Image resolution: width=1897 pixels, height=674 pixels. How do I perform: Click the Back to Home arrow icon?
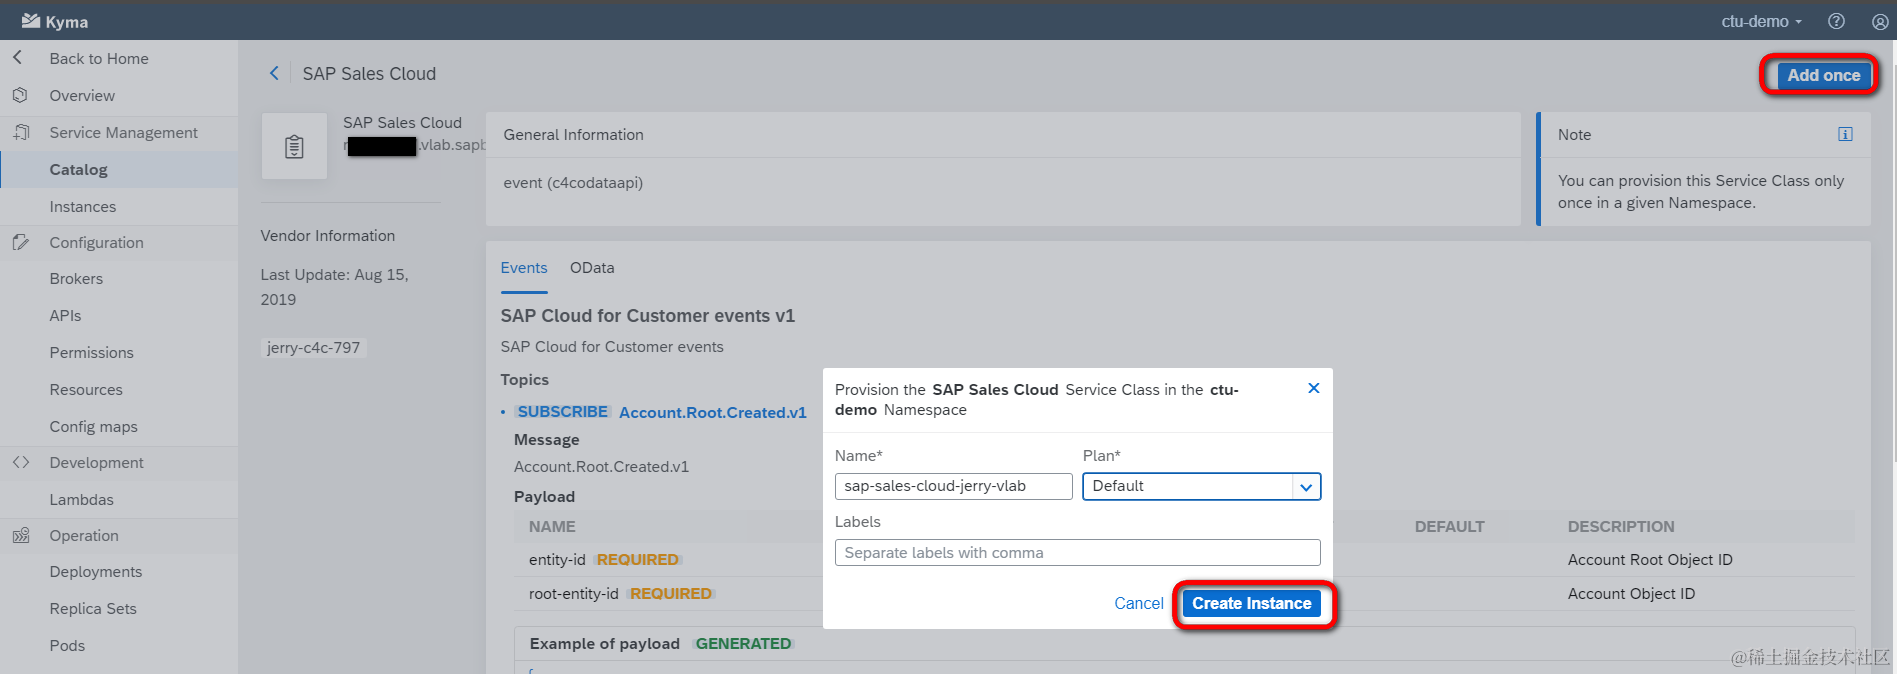click(18, 58)
